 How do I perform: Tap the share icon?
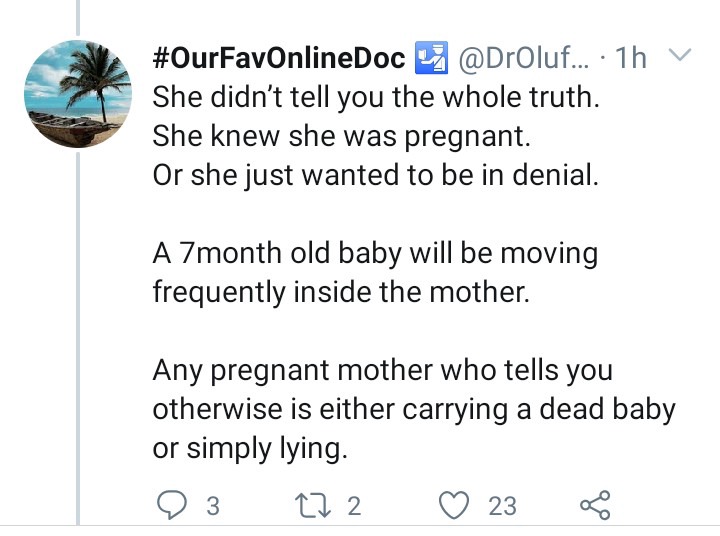click(595, 505)
